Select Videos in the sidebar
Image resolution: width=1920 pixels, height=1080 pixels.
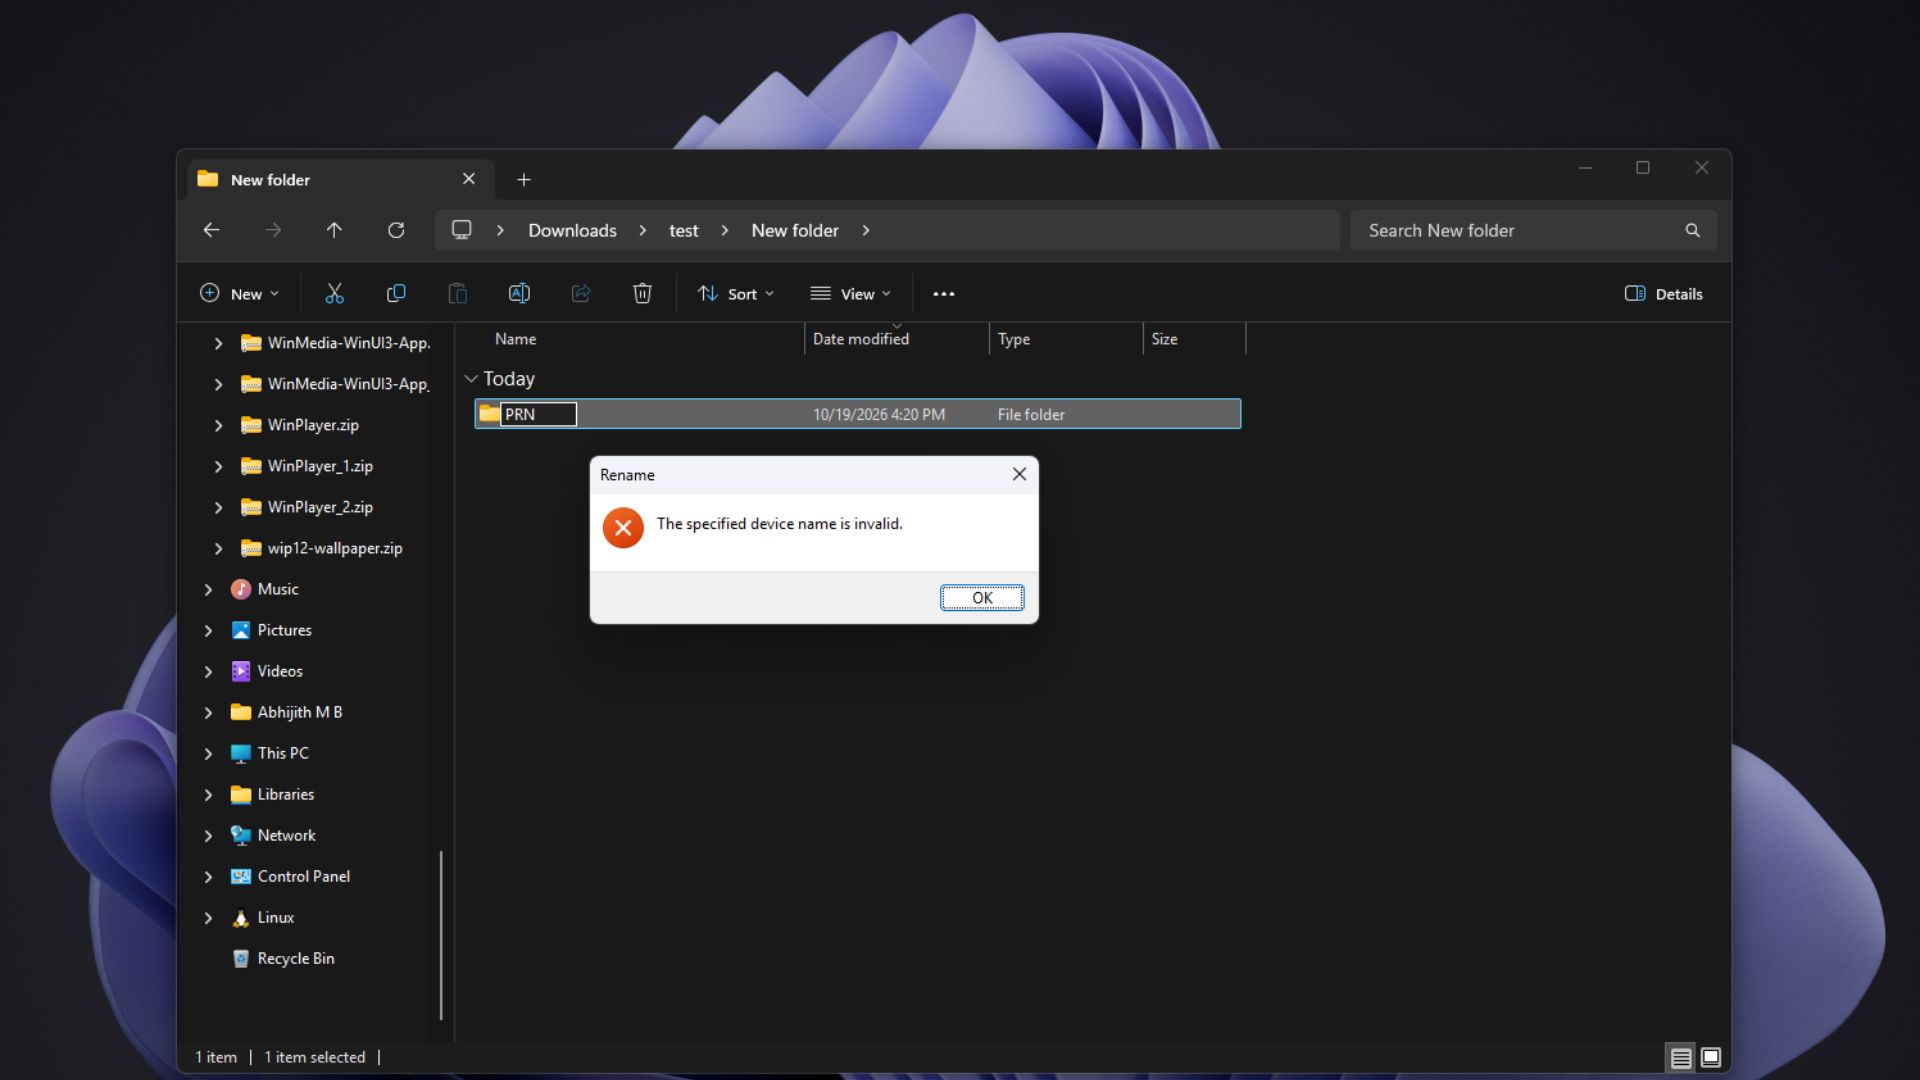pyautogui.click(x=279, y=671)
